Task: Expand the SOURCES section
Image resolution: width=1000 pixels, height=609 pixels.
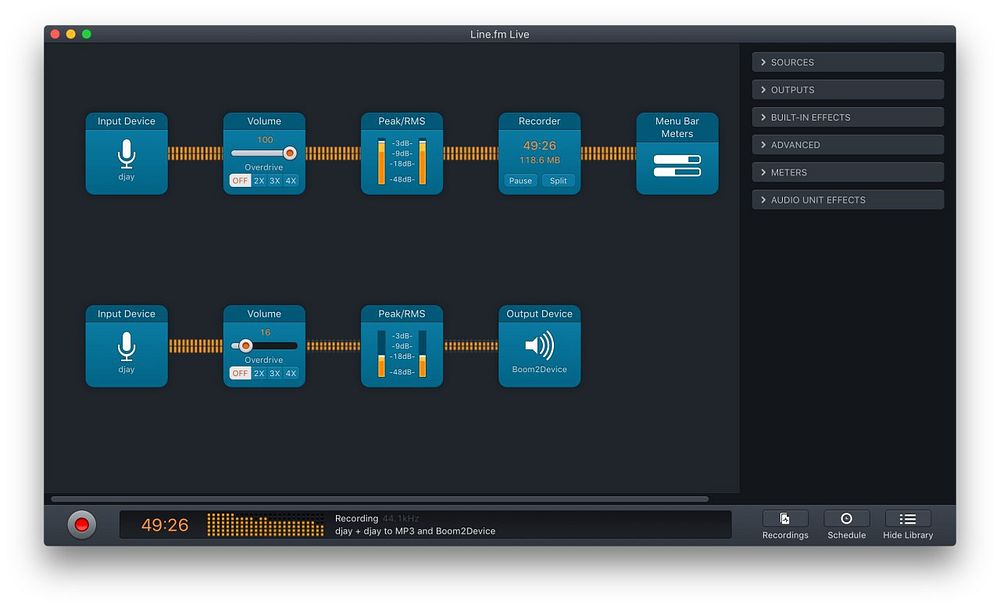Action: pos(848,62)
